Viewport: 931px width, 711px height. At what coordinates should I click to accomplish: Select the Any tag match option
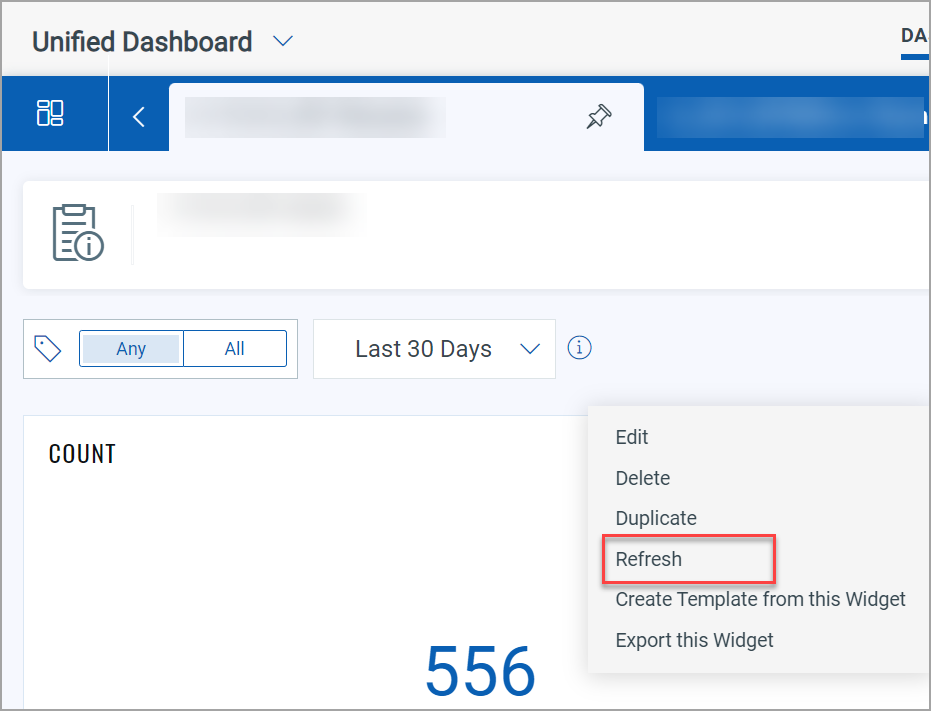click(131, 349)
